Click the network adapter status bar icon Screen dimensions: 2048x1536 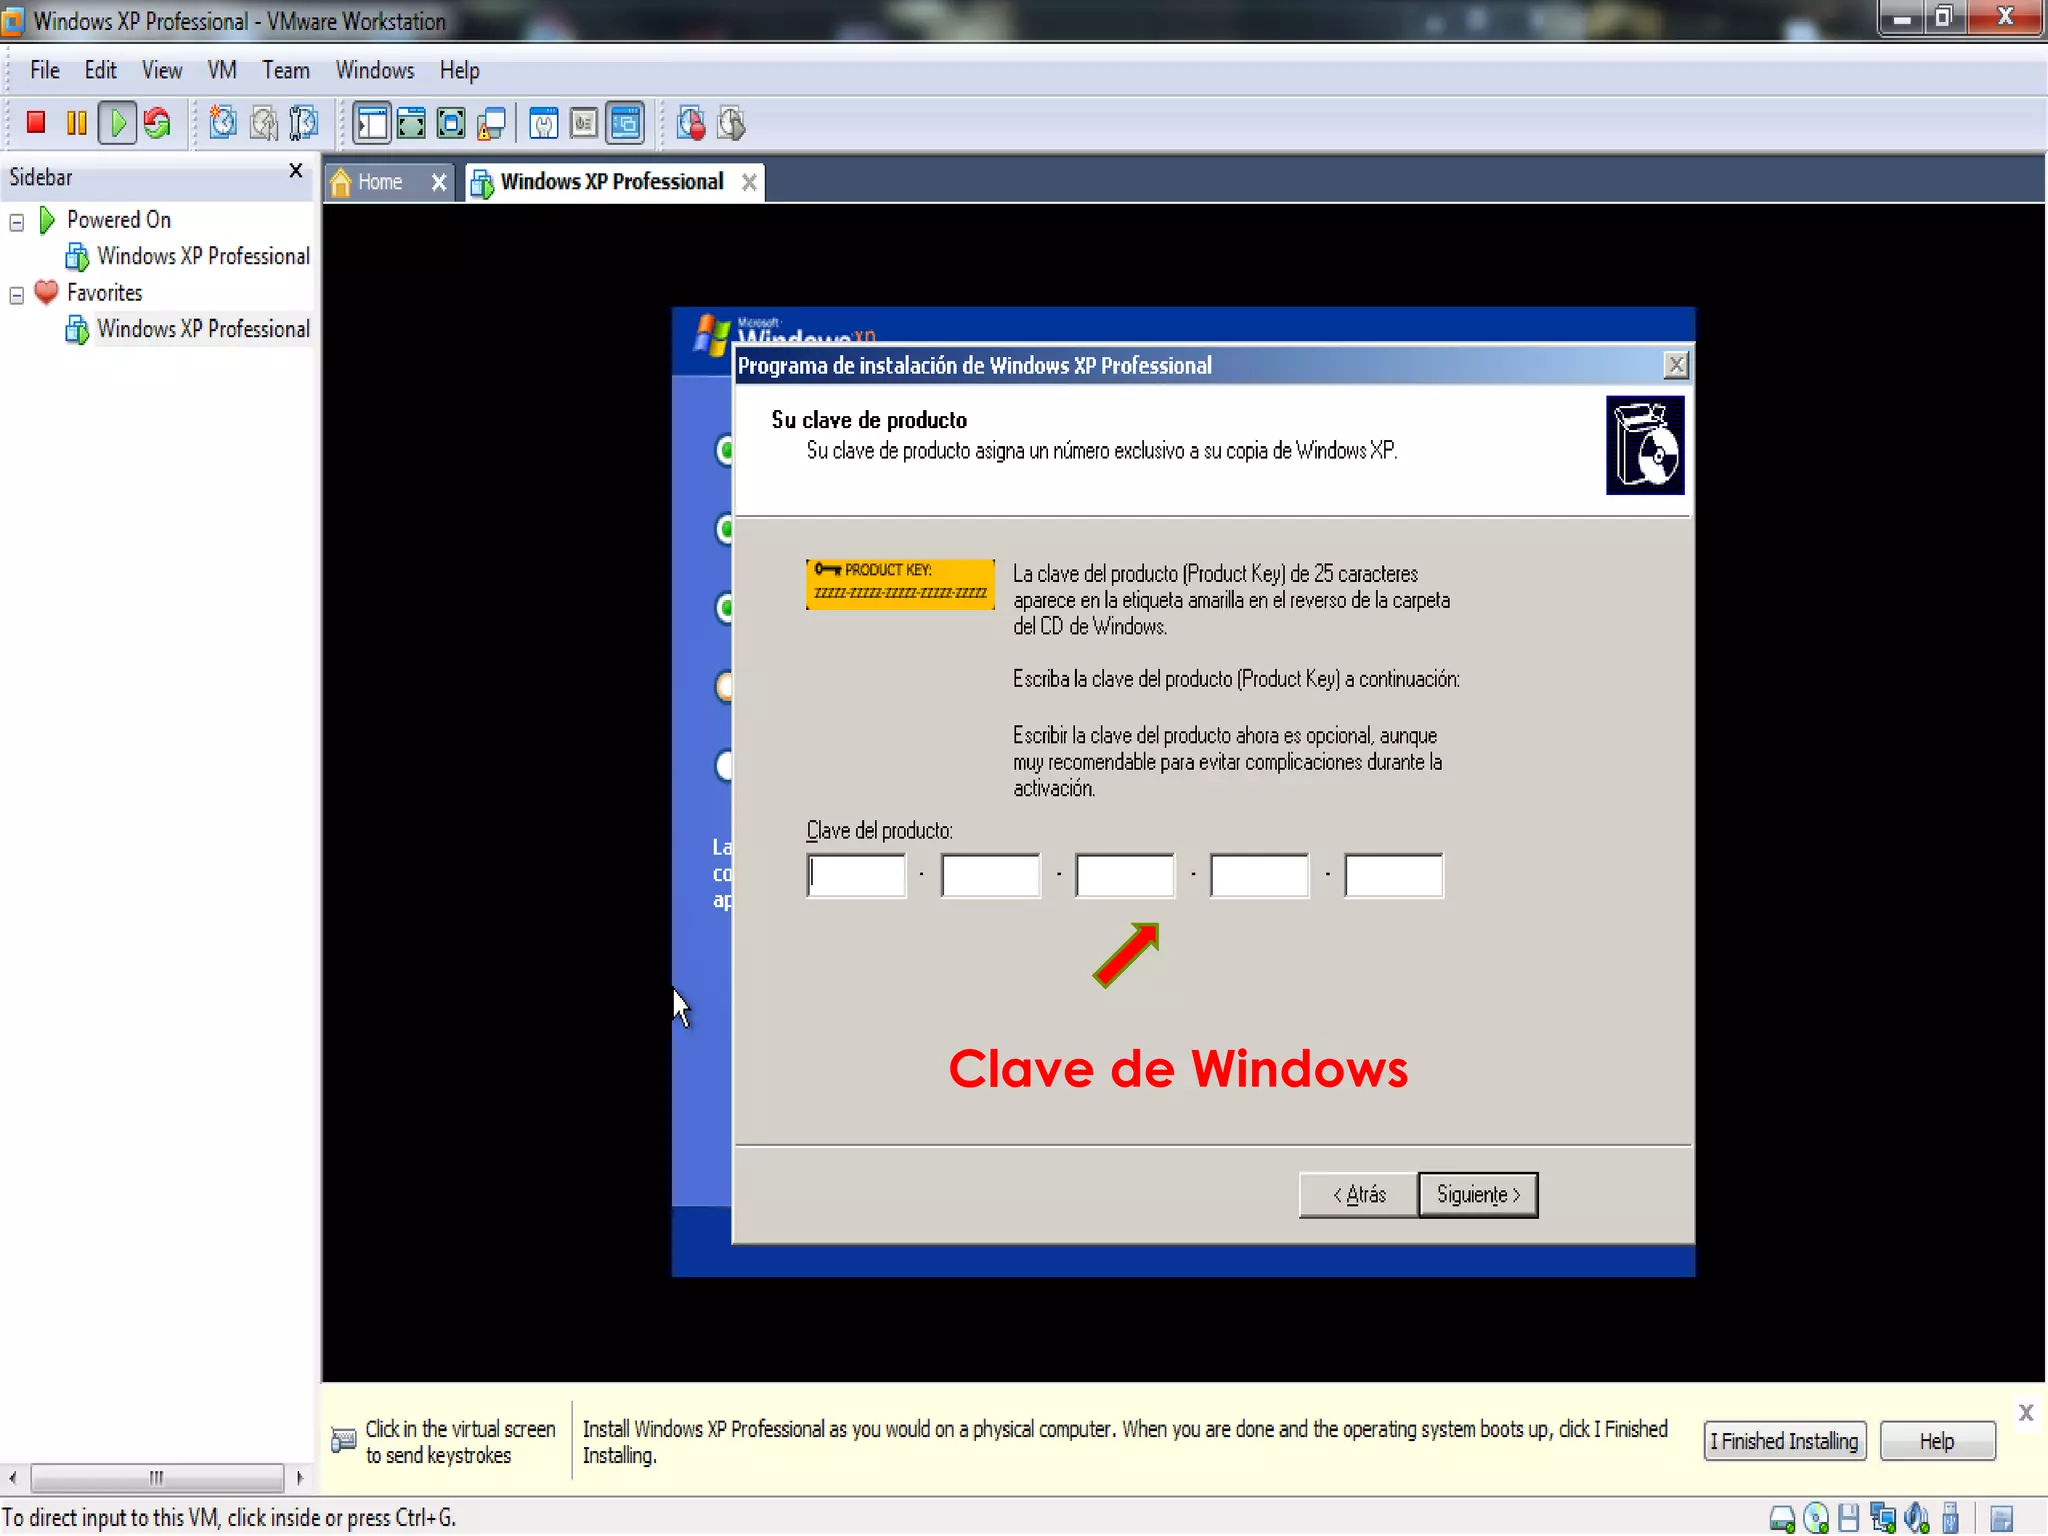1883,1518
